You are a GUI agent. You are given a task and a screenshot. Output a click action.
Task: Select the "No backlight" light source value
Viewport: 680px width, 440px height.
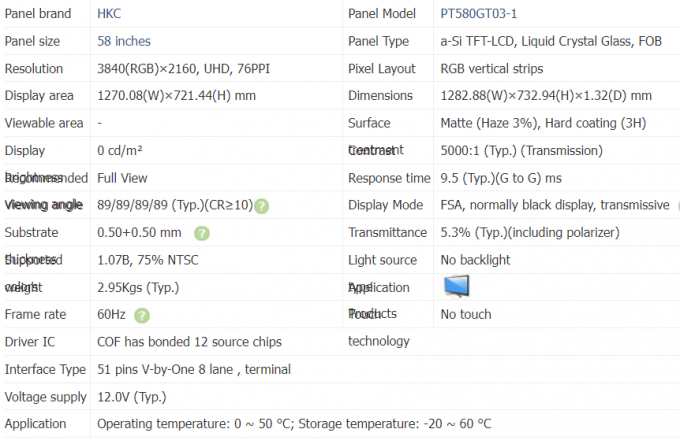pyautogui.click(x=478, y=260)
